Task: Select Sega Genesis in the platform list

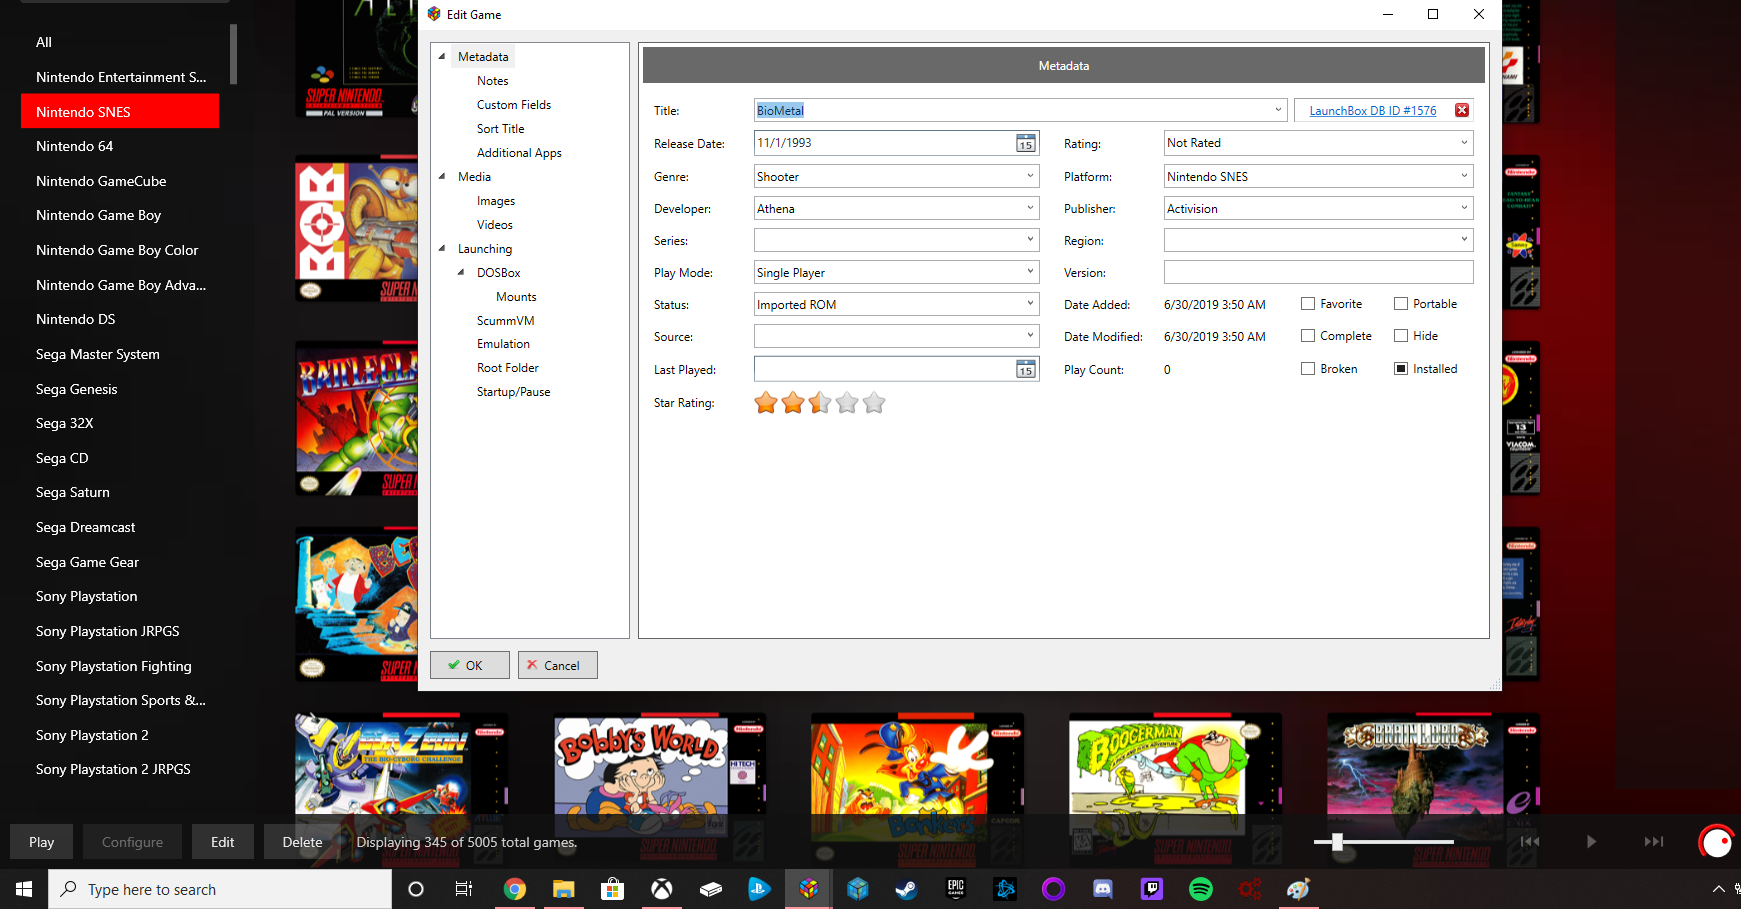Action: 77,389
